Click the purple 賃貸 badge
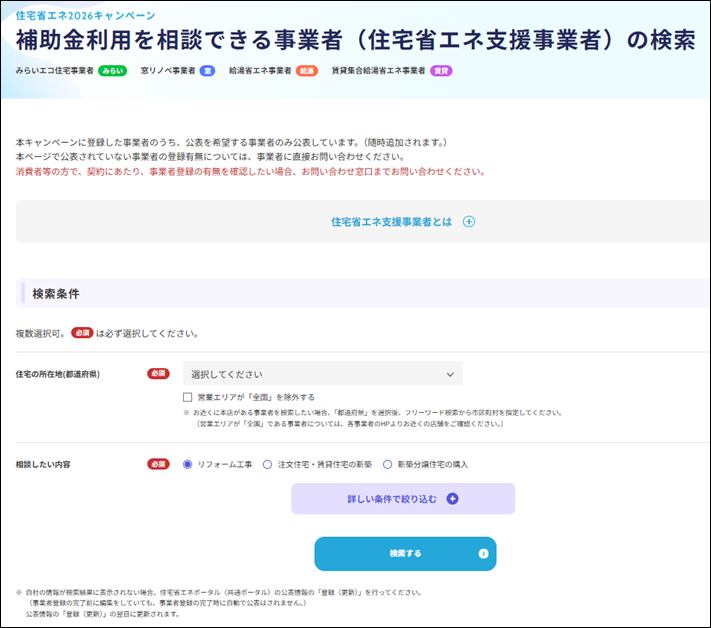Viewport: 711px width, 628px height. point(441,71)
